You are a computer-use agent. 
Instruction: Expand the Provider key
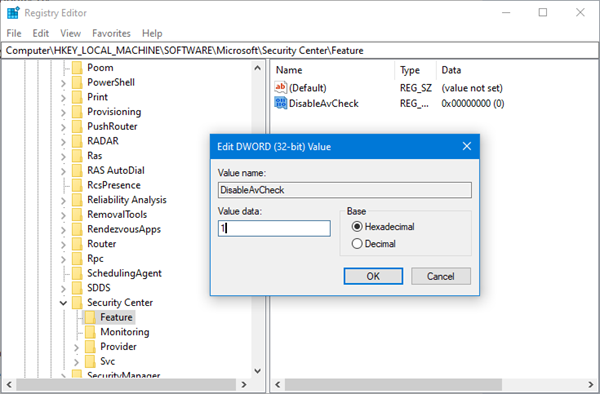pos(77,347)
